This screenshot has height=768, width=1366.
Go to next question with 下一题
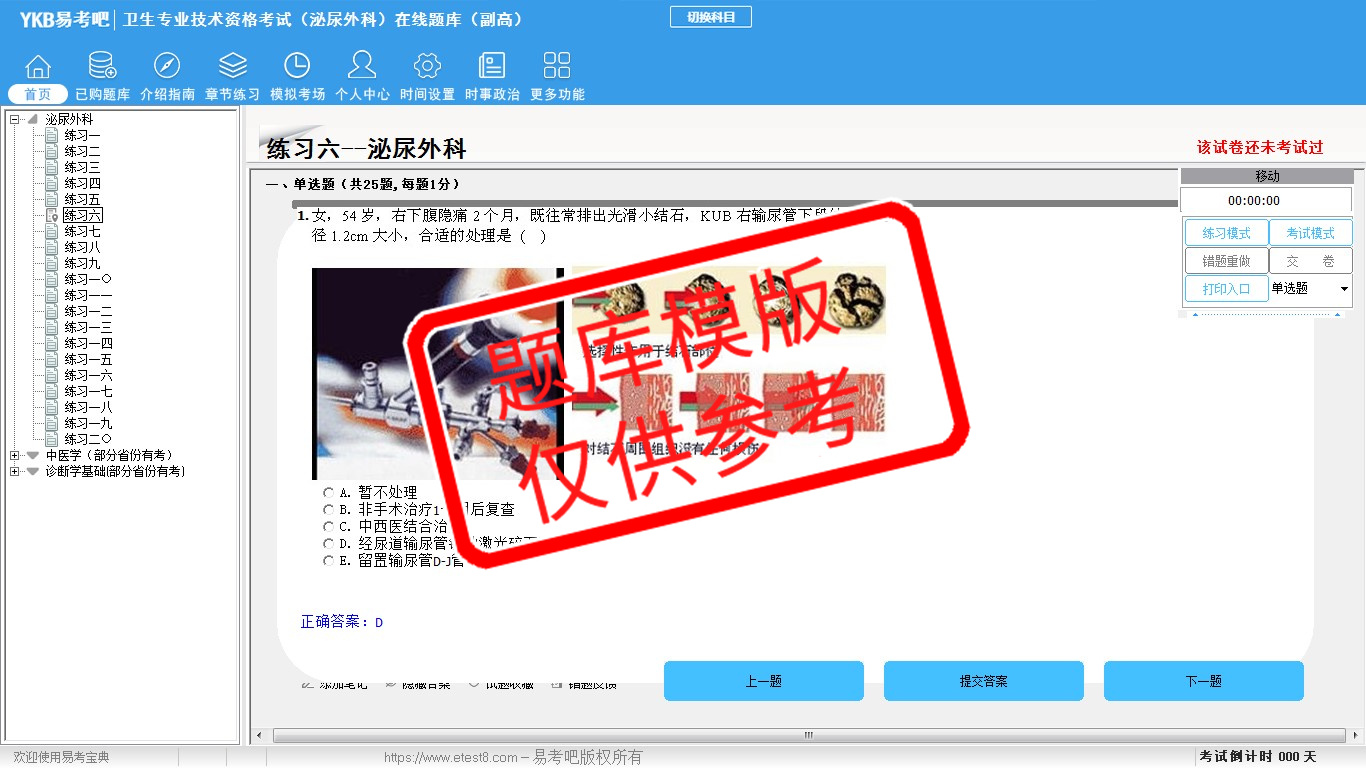pos(1203,681)
